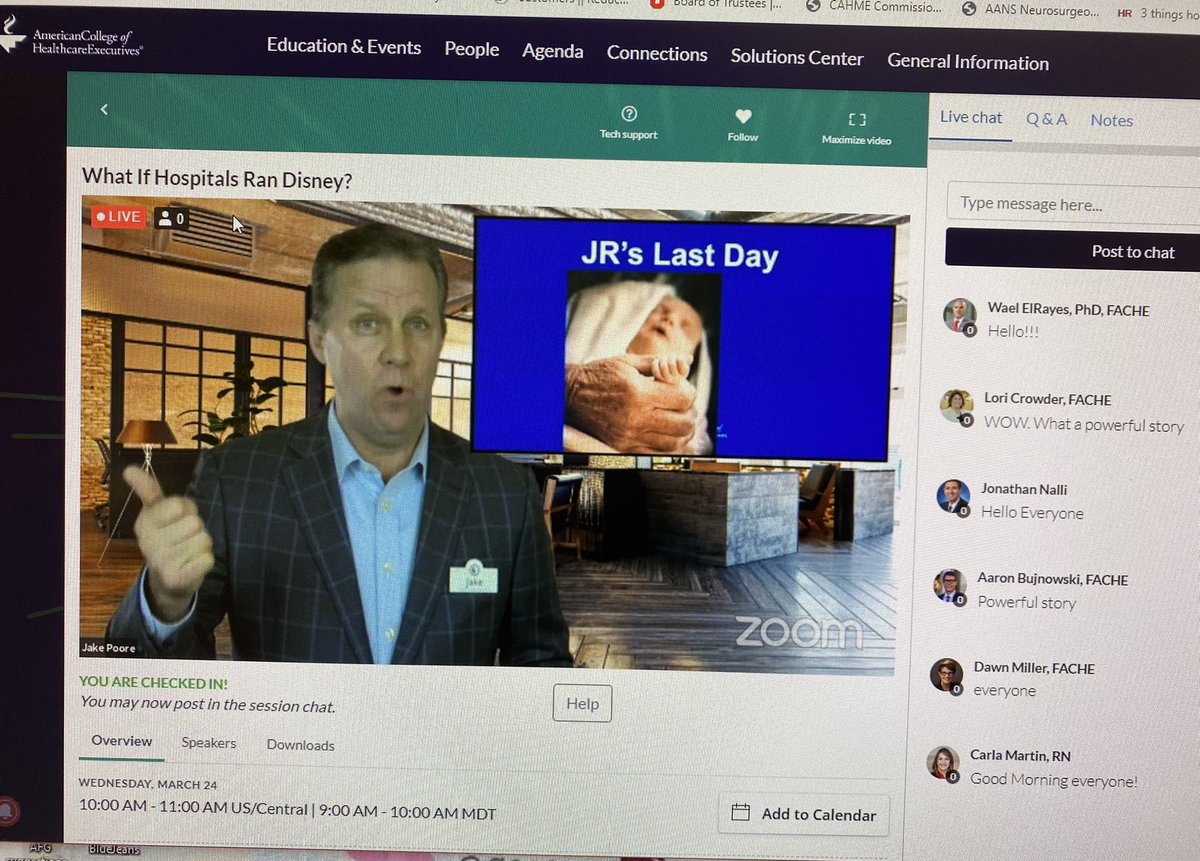Select the Speakers tab
Image resolution: width=1200 pixels, height=861 pixels.
point(209,743)
